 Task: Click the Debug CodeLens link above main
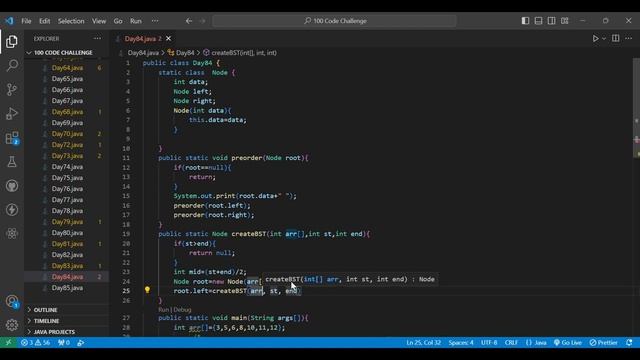[182, 310]
